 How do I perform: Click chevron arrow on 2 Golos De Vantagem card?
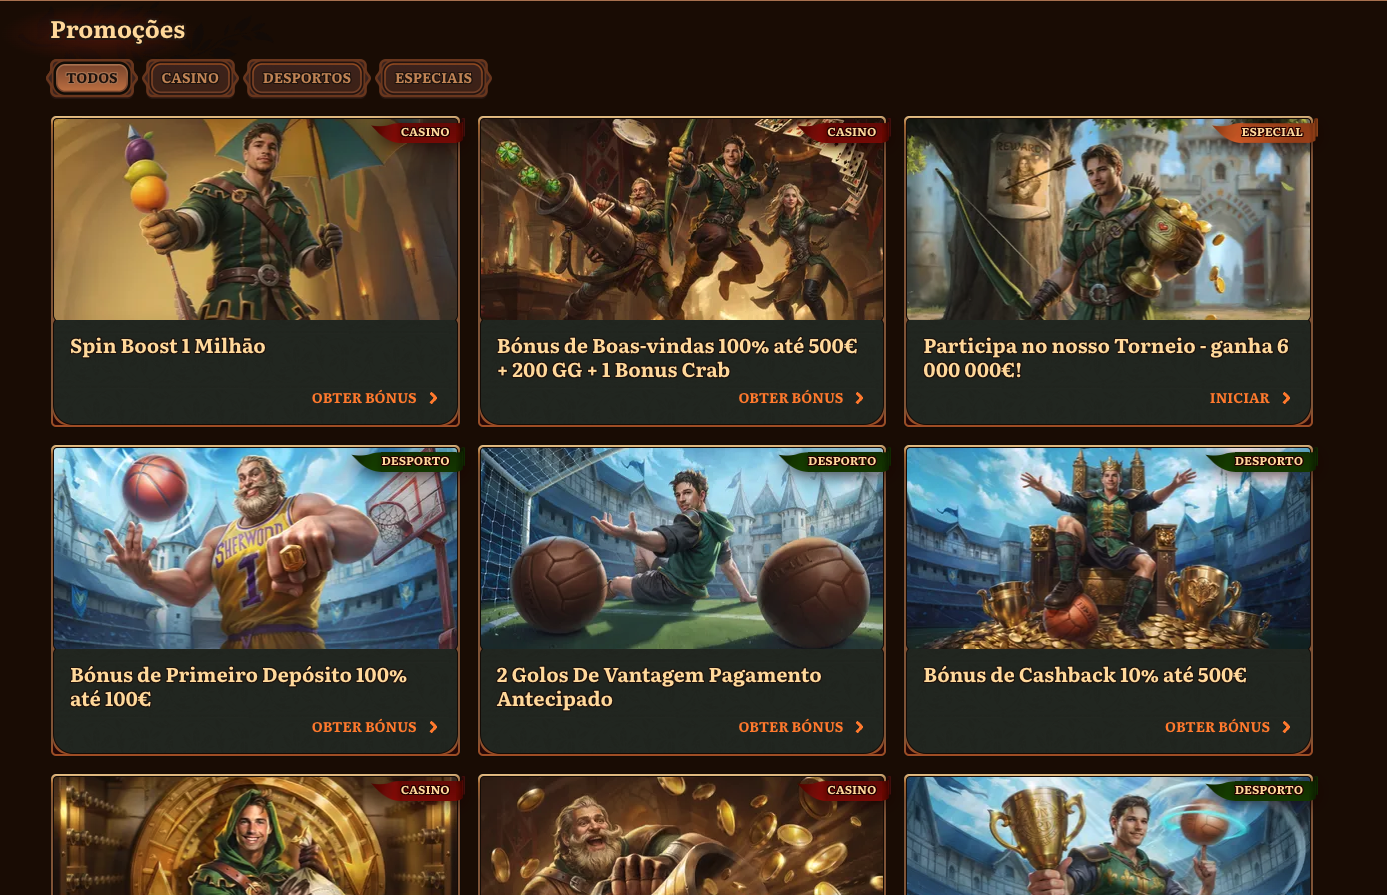(x=859, y=727)
